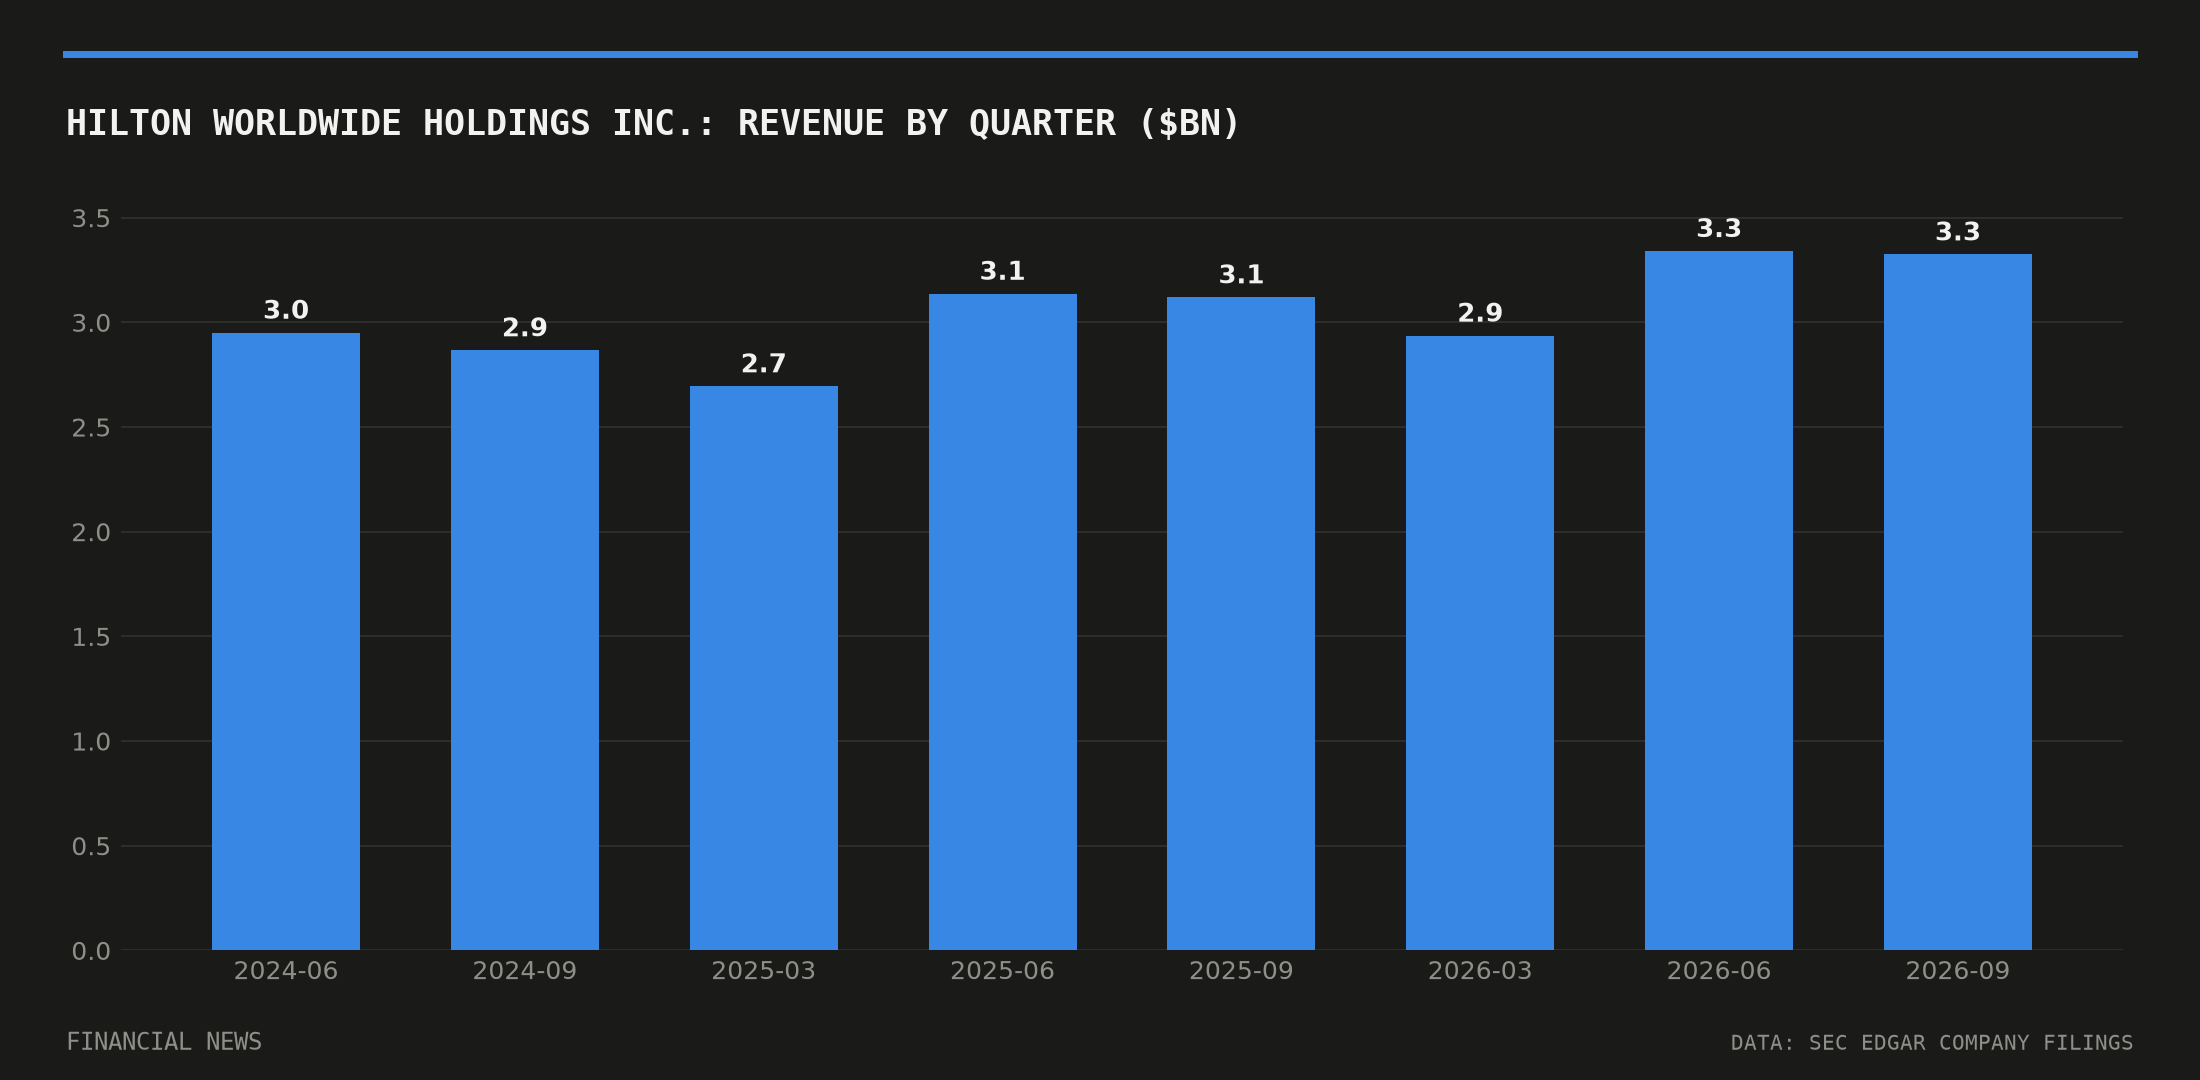Select the 2026-09 revenue bar

(x=1958, y=602)
